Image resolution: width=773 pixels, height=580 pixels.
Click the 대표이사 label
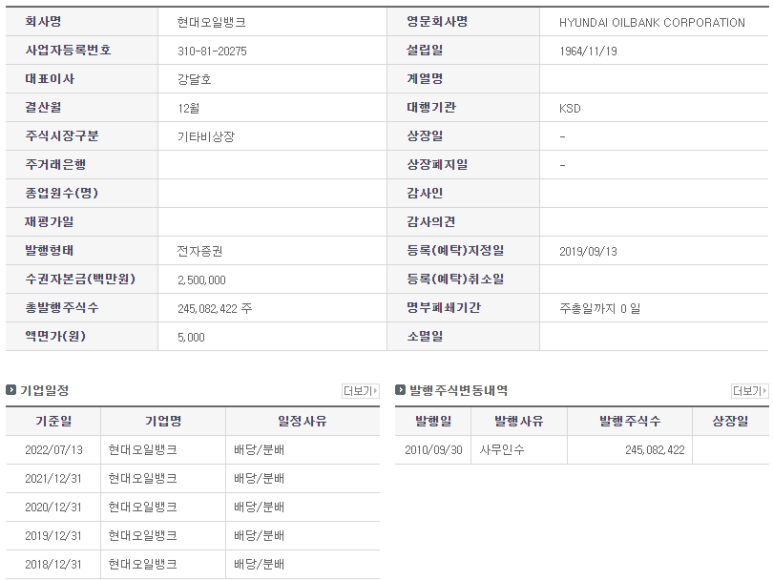point(50,79)
